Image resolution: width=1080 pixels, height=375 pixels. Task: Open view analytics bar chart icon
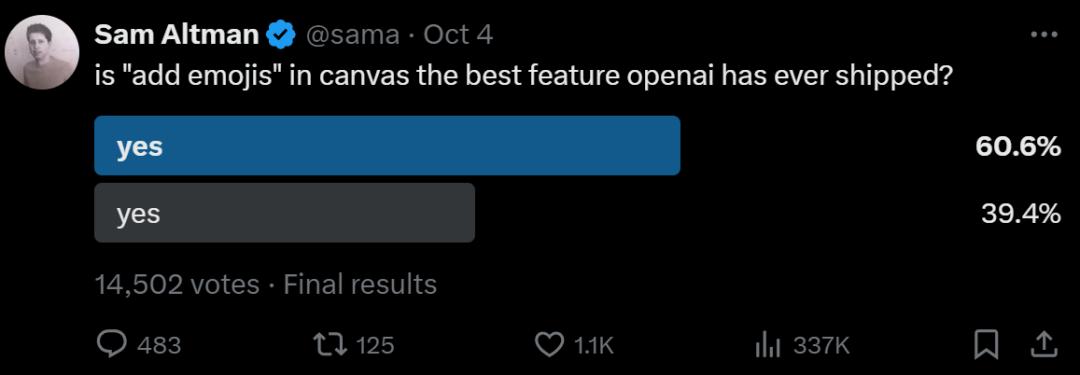point(768,344)
